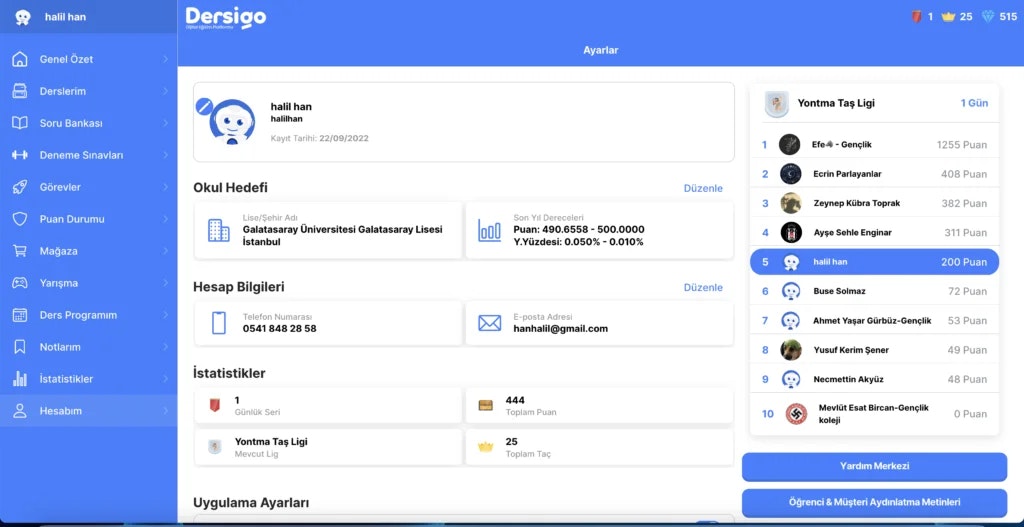This screenshot has height=527, width=1024.
Task: Click Yusuf Kerim Şener in leaderboard
Action: pos(874,350)
